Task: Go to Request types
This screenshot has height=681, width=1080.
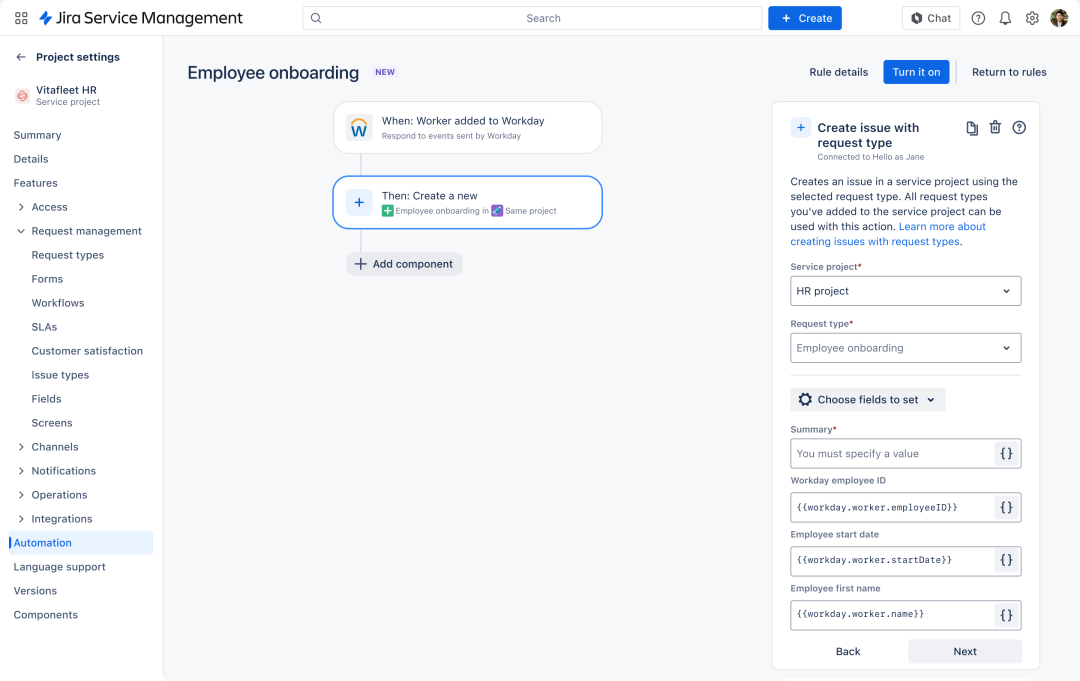Action: tap(68, 255)
